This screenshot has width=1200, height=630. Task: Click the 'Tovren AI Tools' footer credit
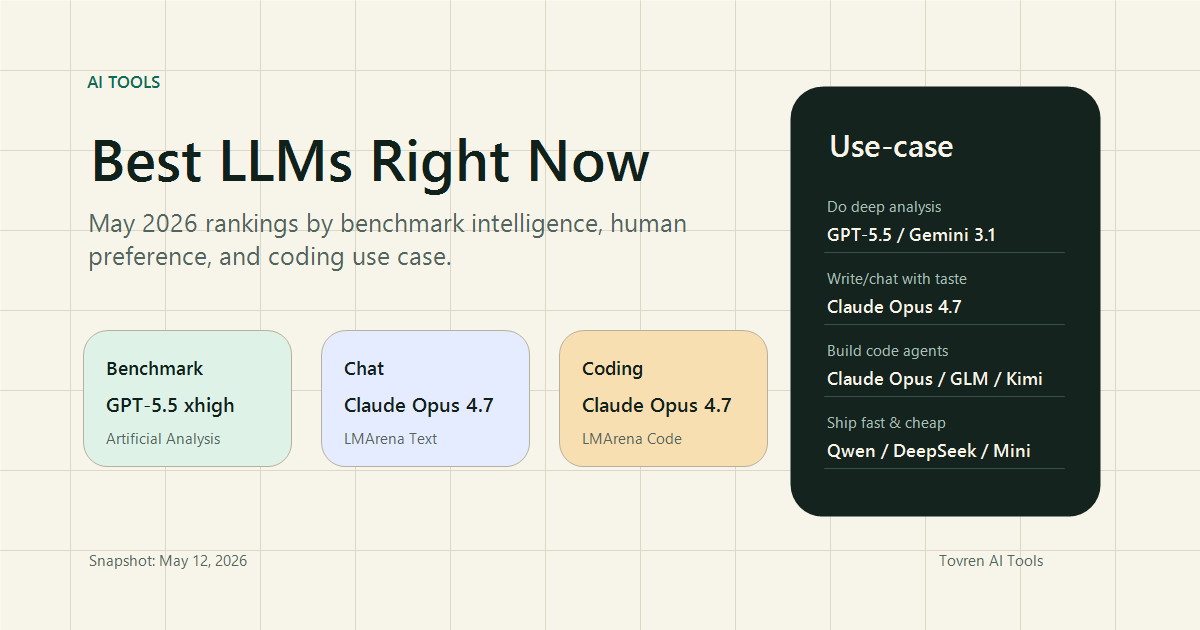(x=991, y=561)
